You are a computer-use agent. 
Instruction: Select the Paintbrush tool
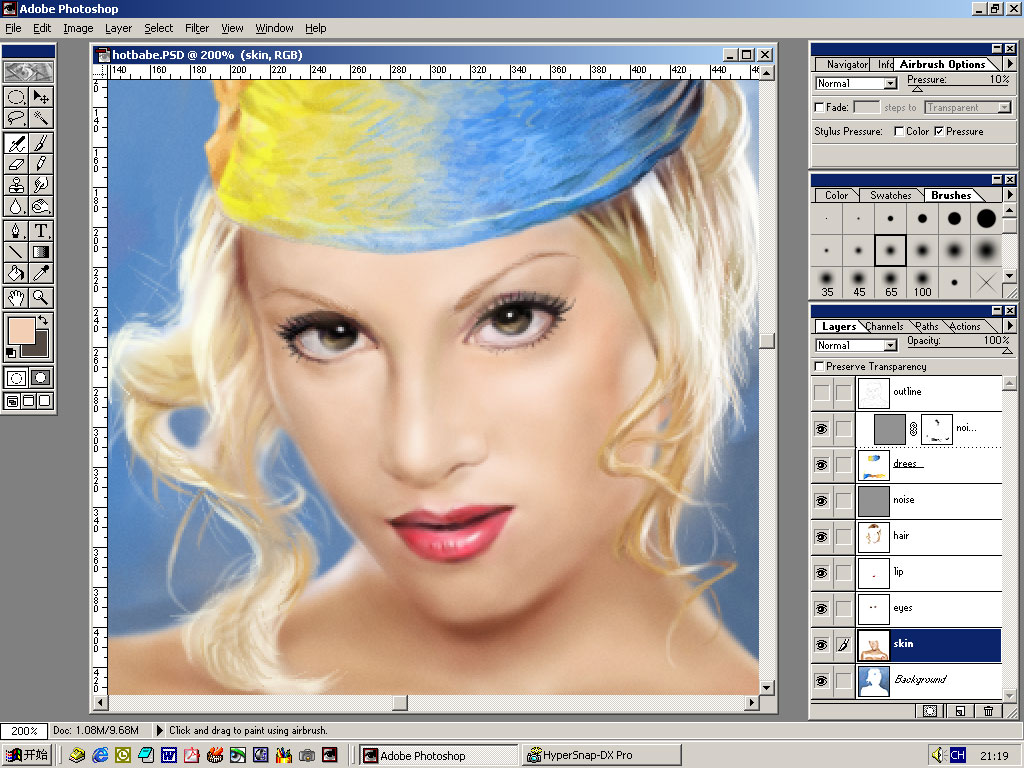pos(40,143)
